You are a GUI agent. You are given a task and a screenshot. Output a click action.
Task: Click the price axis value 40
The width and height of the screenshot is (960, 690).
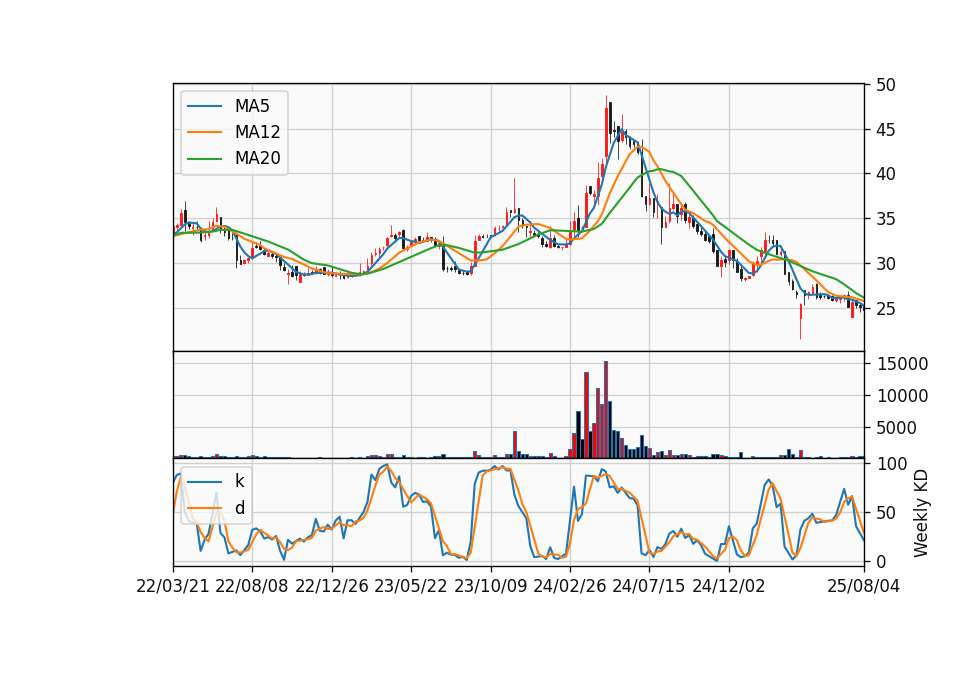click(885, 174)
